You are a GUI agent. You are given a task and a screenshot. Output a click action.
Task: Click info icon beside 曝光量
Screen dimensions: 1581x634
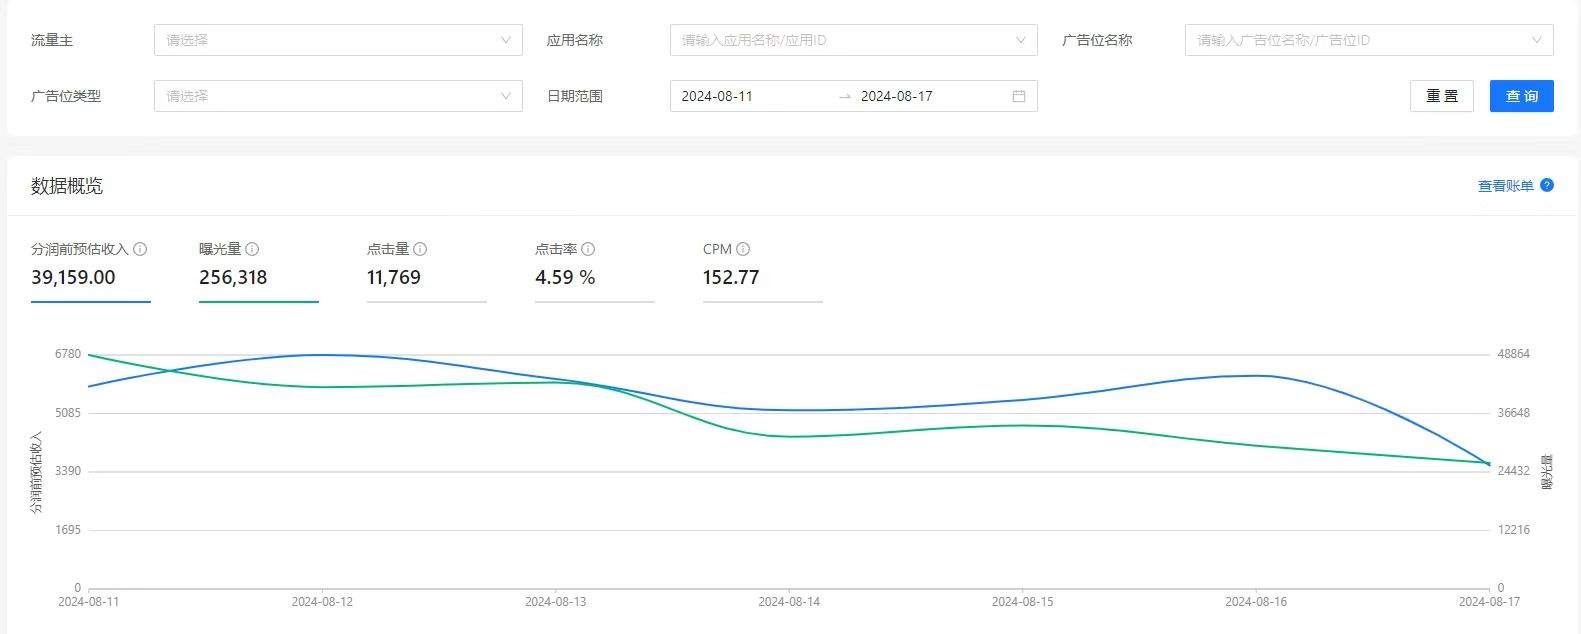point(252,249)
